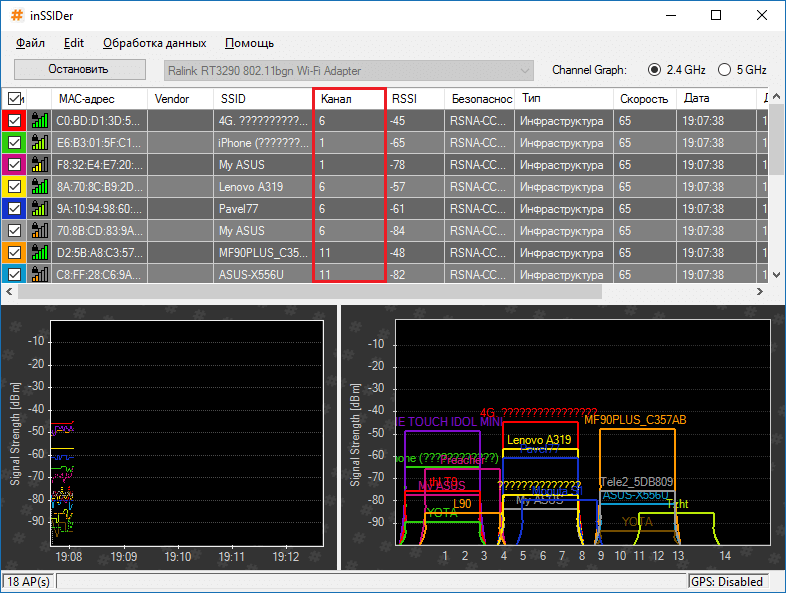Click signal icon in ASUS-X556U row

40,274
